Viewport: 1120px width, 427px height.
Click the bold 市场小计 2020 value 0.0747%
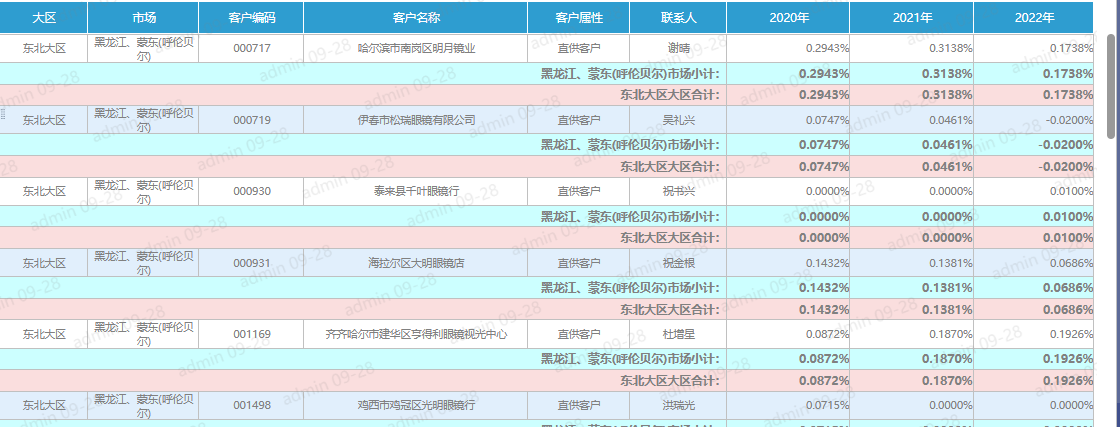(824, 145)
